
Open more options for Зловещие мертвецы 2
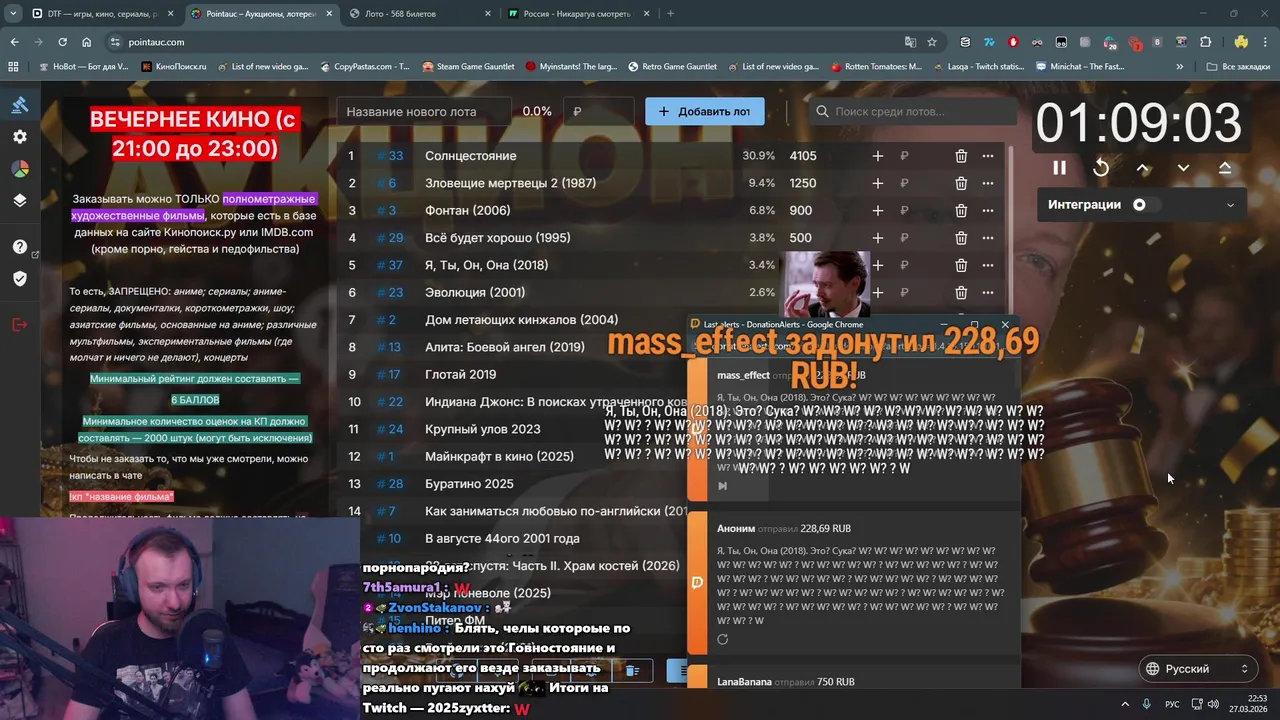(988, 183)
